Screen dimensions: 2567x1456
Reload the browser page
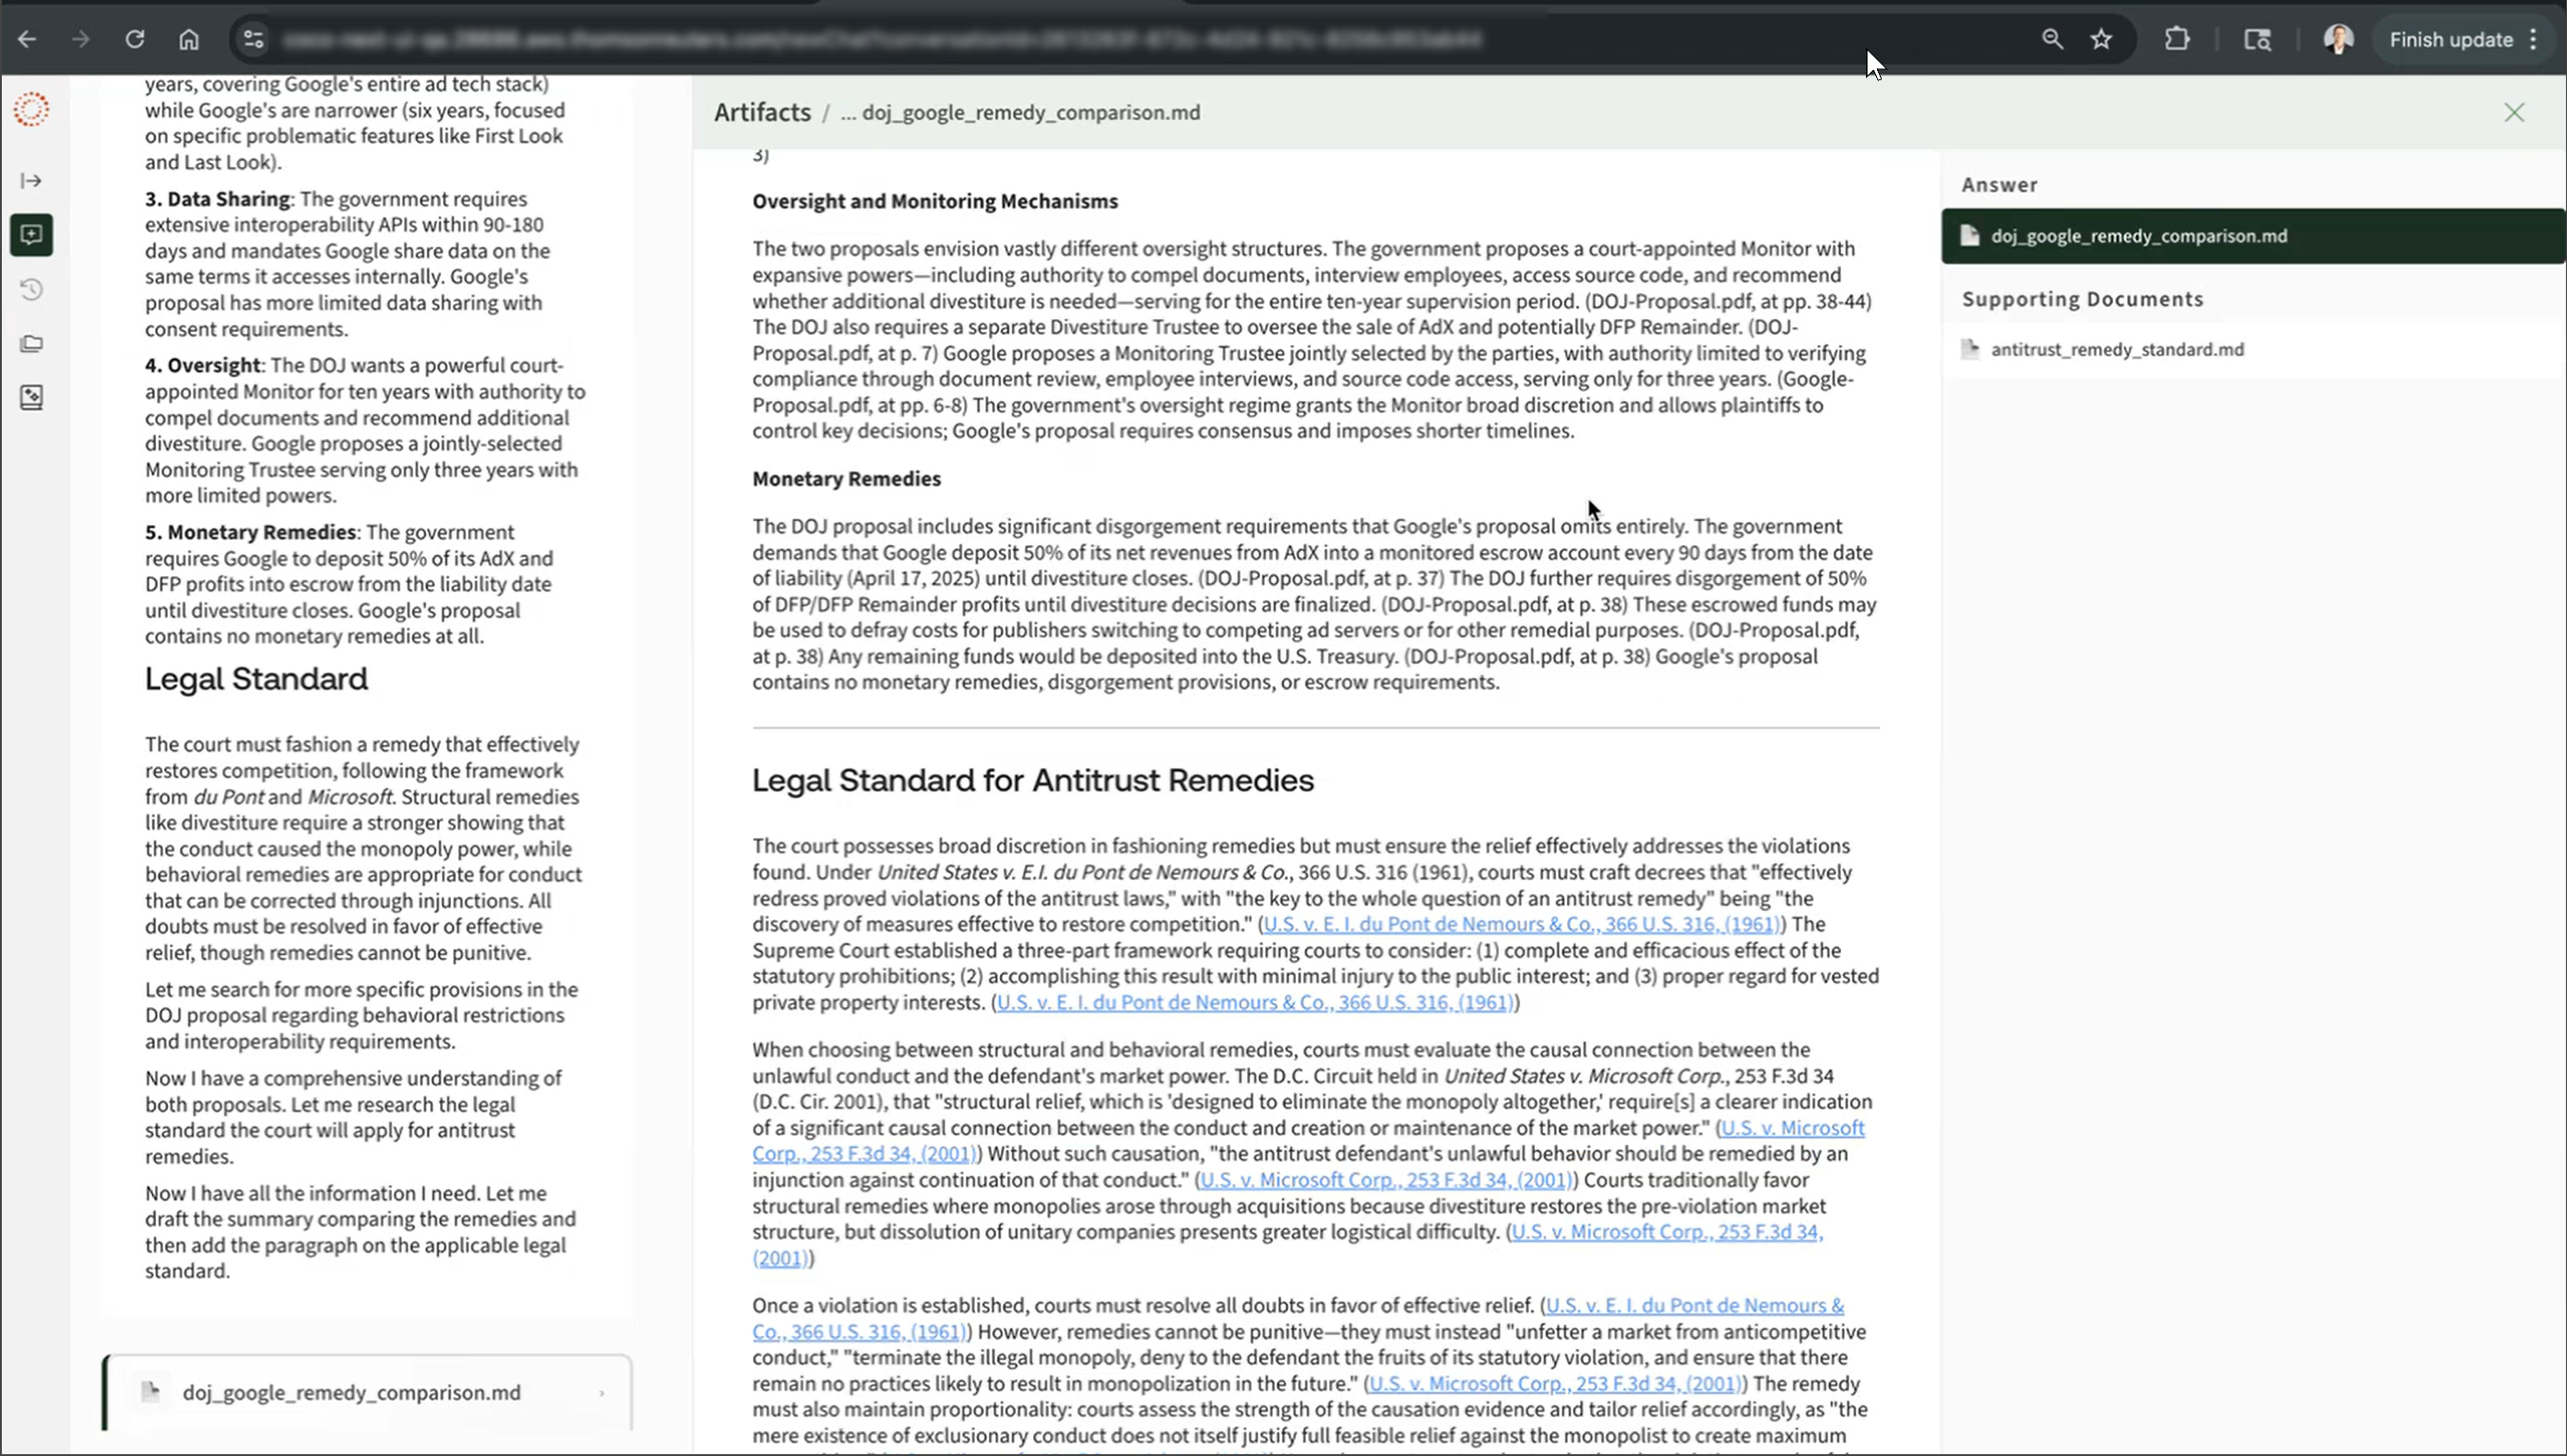point(135,39)
